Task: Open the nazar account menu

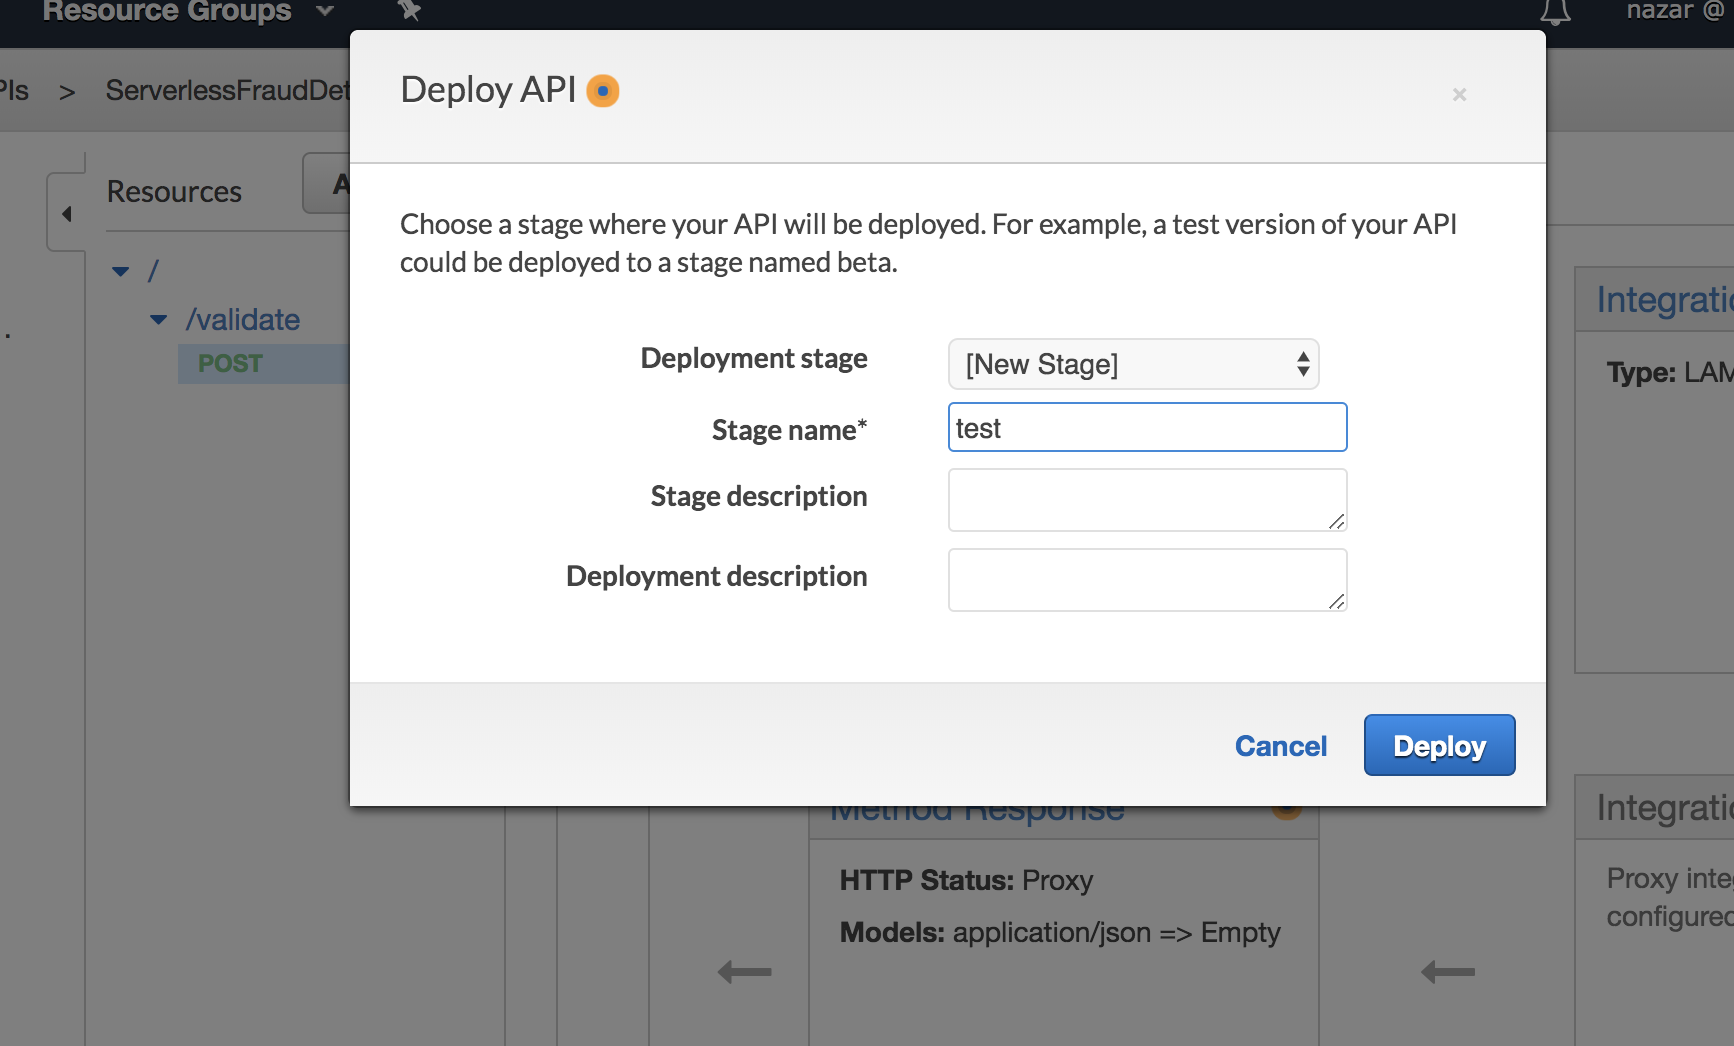Action: click(1674, 11)
